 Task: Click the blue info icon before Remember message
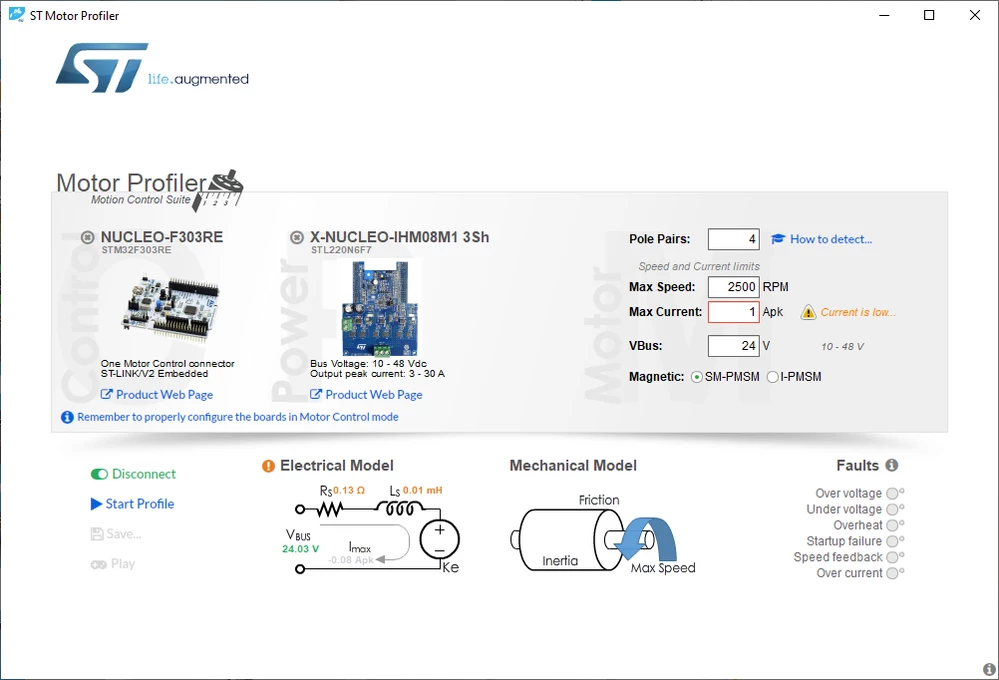click(67, 417)
